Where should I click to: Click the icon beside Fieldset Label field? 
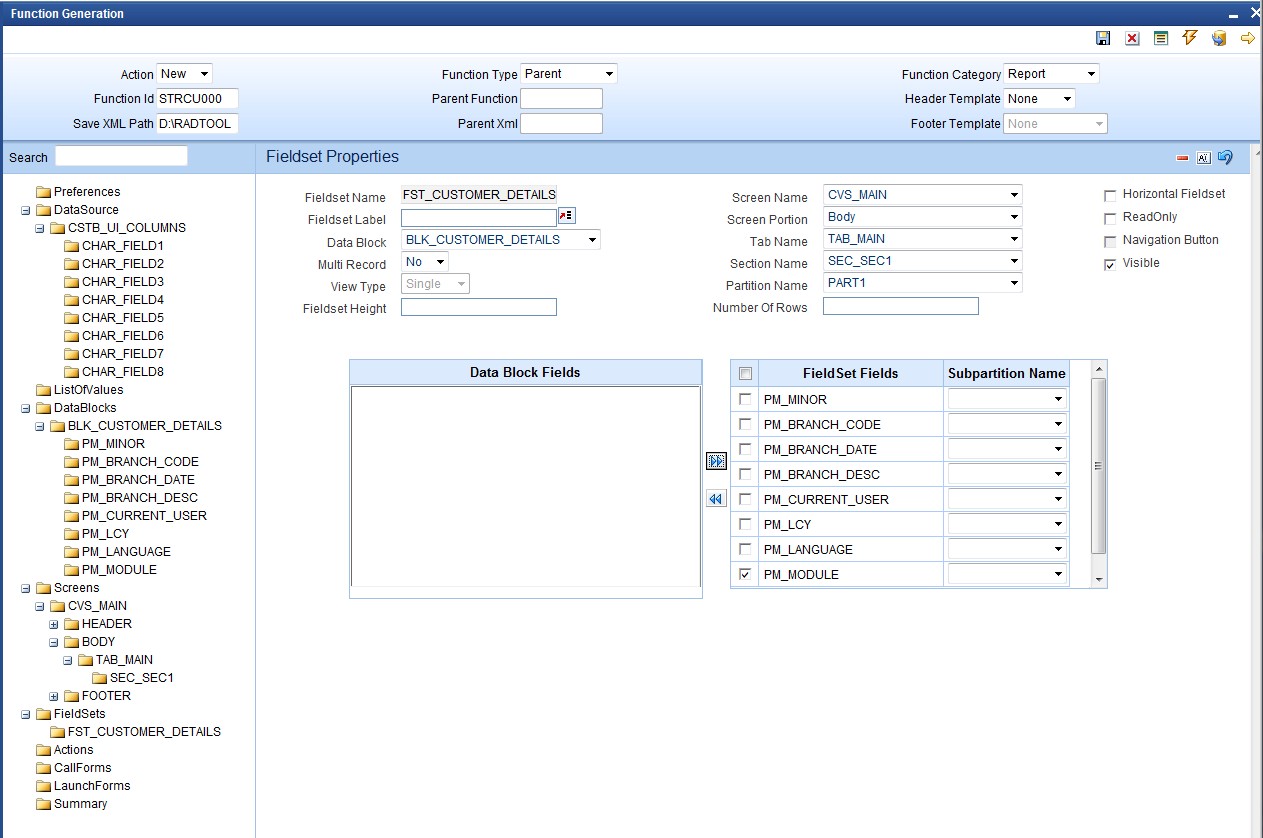[x=567, y=217]
